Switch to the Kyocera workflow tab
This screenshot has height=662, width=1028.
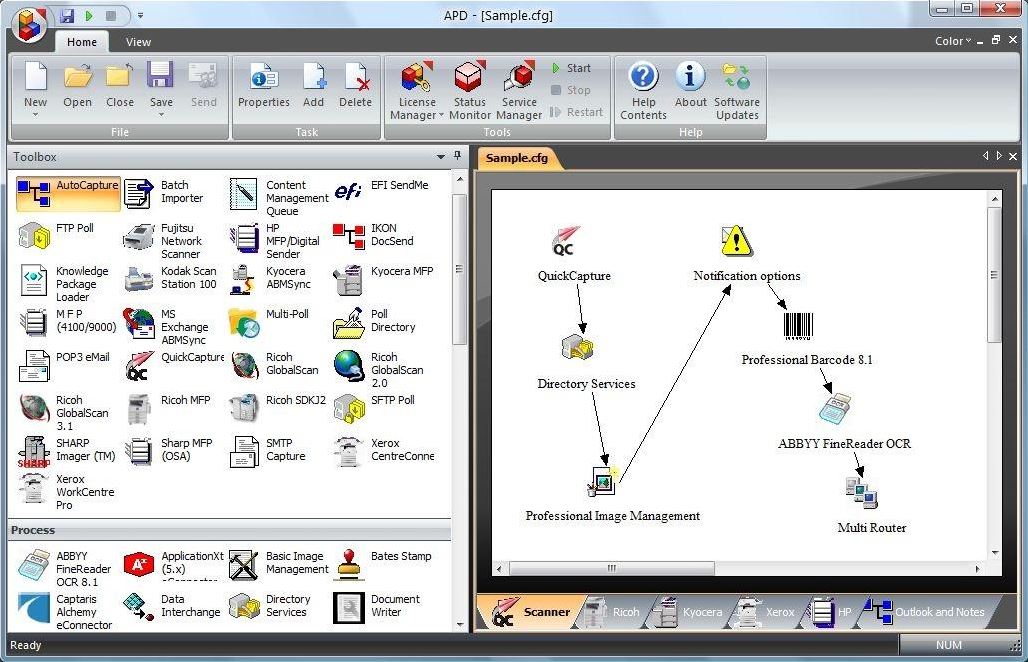click(x=687, y=612)
